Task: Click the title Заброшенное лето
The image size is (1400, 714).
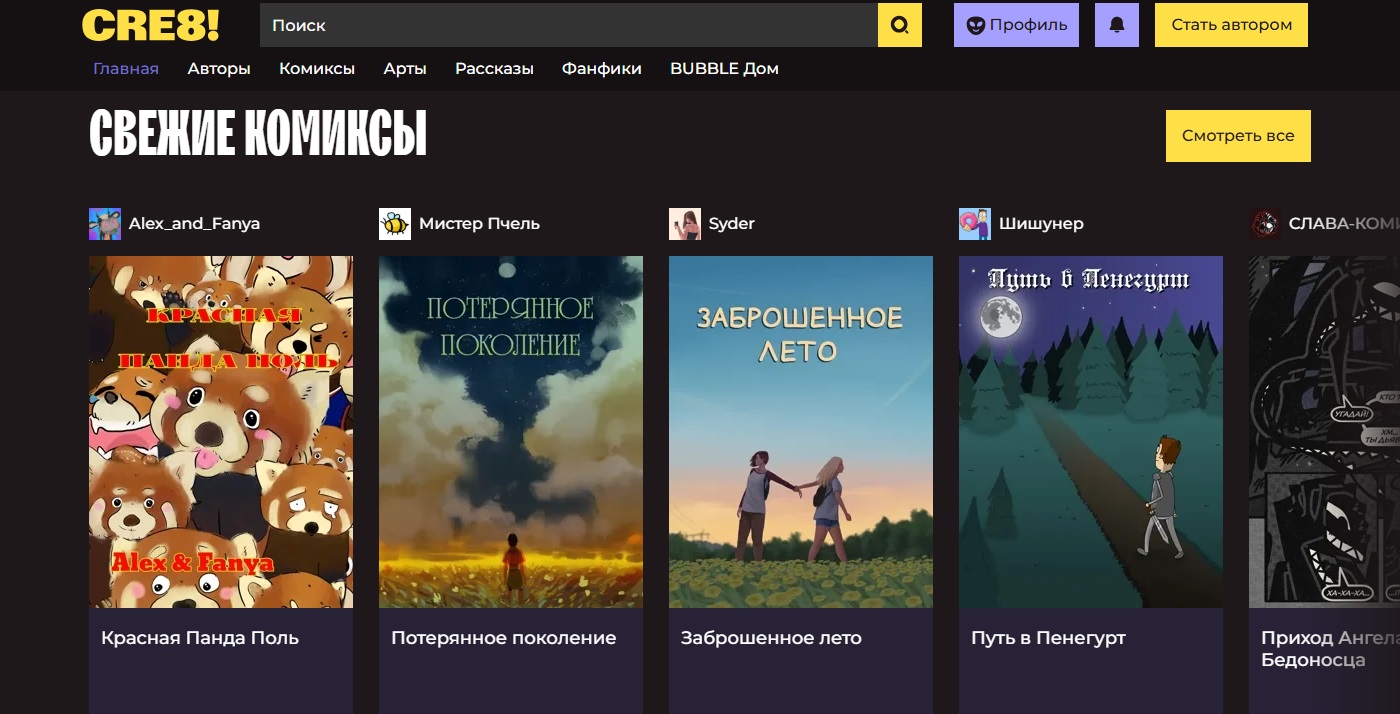Action: click(x=771, y=638)
